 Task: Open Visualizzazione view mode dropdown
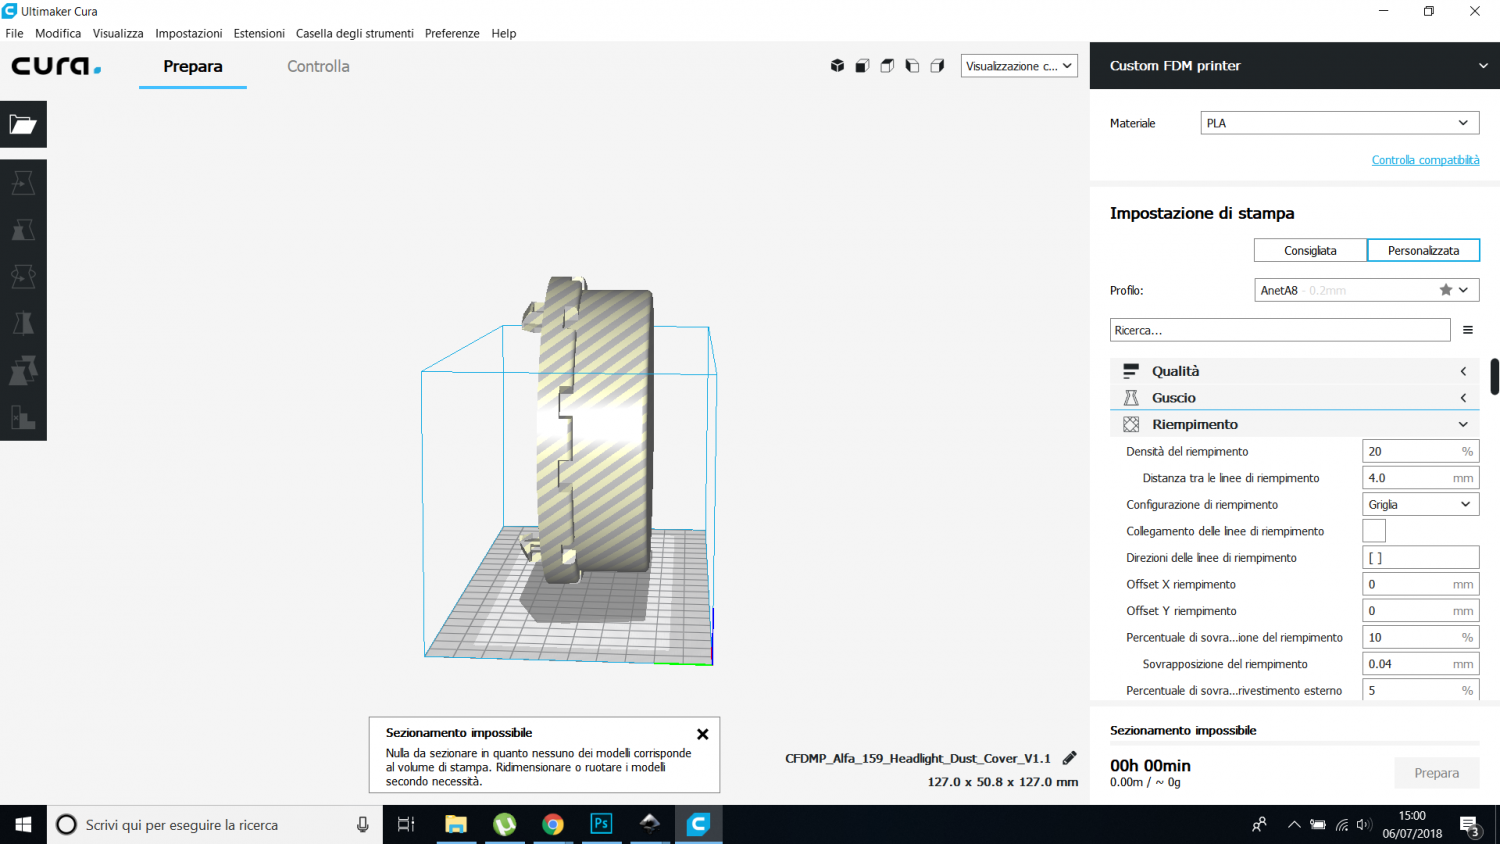coord(1019,66)
